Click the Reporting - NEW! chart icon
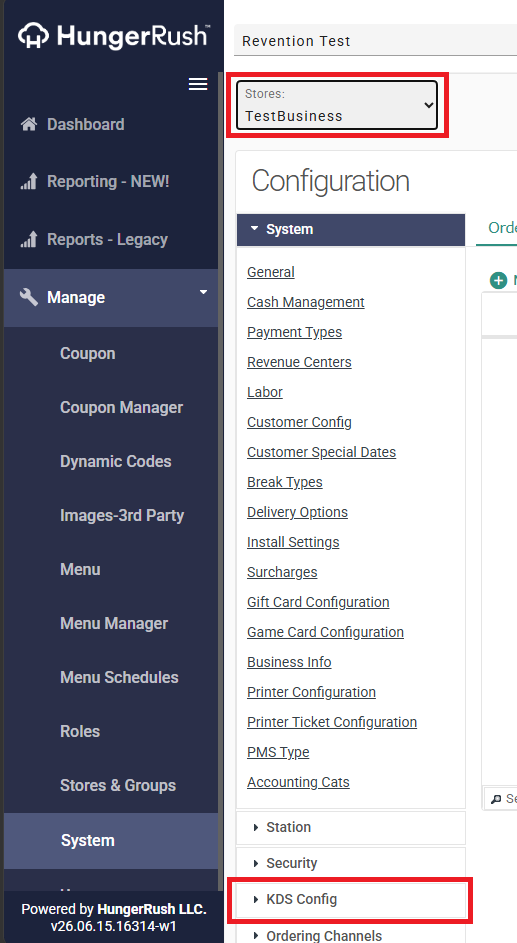Image resolution: width=517 pixels, height=943 pixels. point(28,182)
